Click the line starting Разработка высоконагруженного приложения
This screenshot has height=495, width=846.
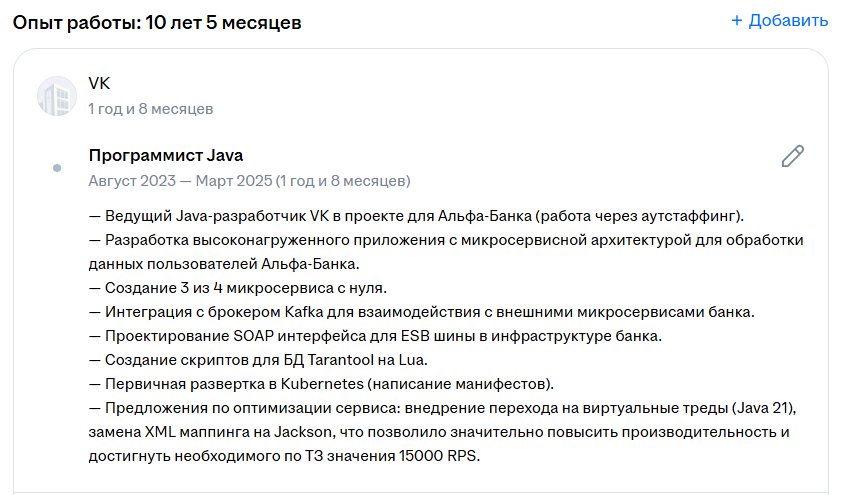tap(446, 240)
